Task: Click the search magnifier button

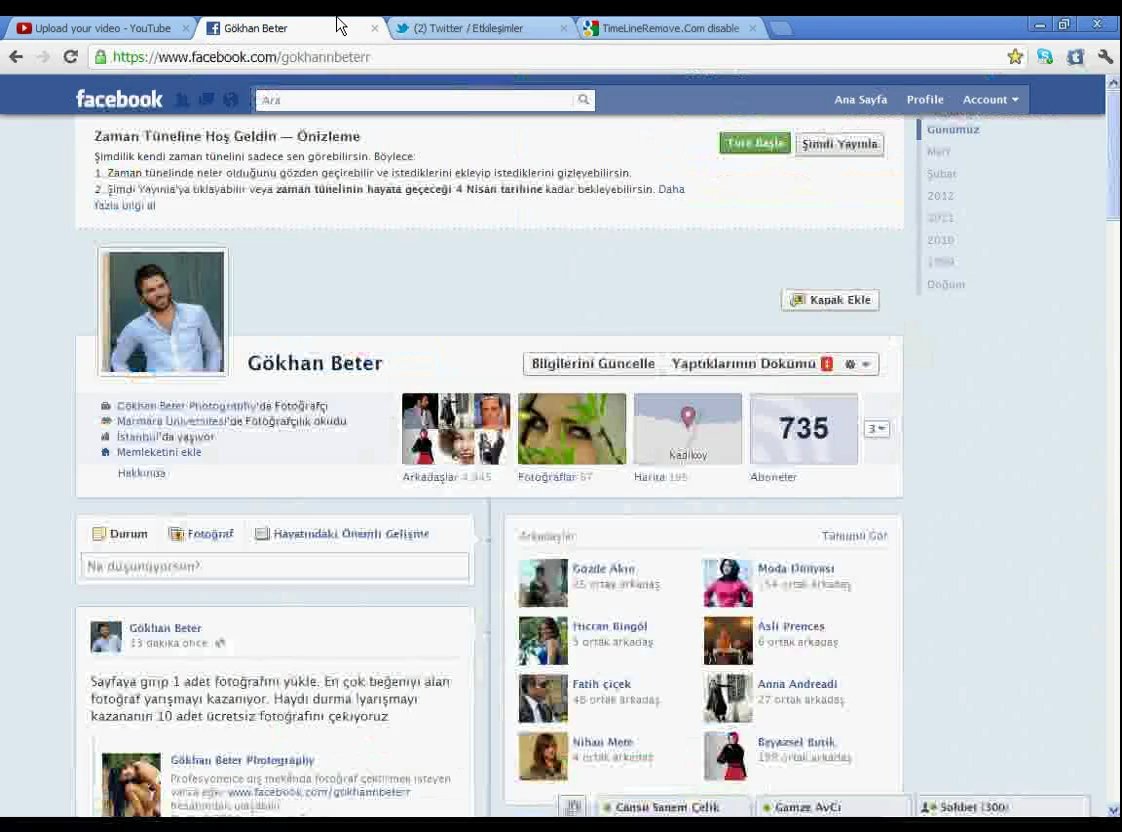Action: pyautogui.click(x=583, y=99)
